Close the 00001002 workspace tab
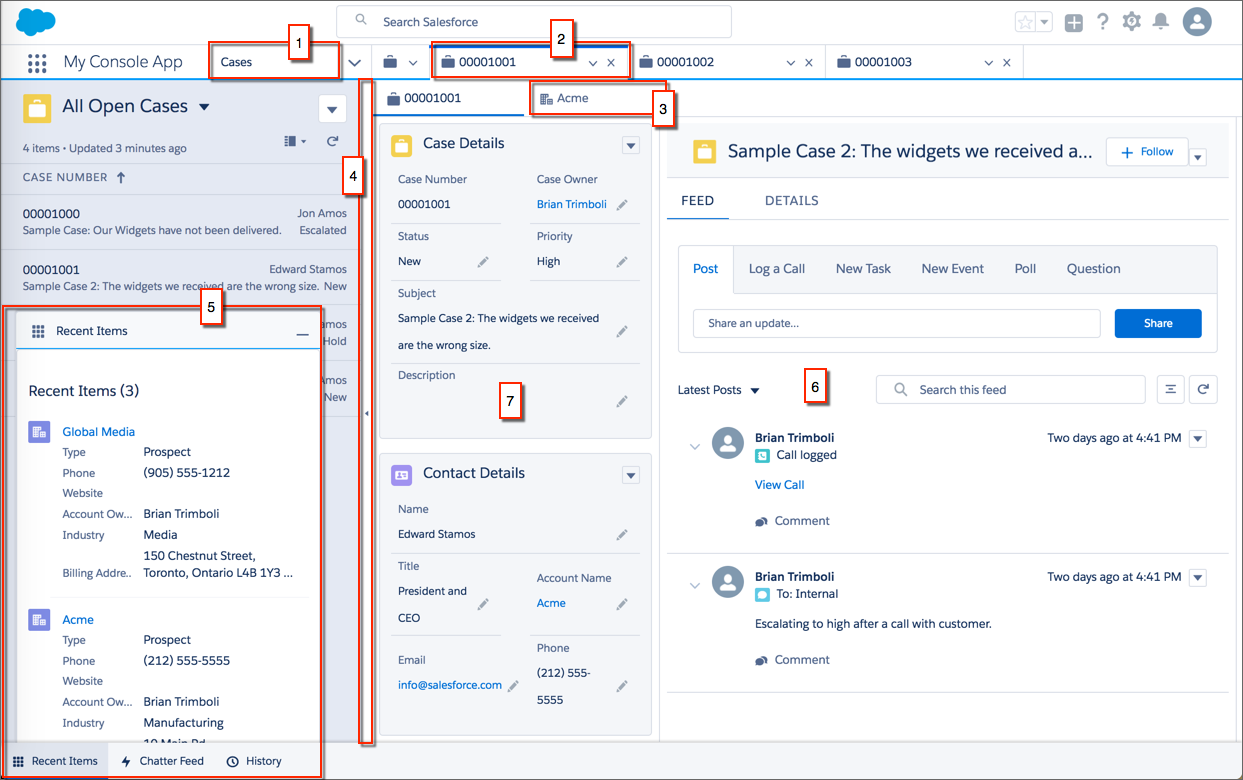This screenshot has height=780, width=1243. coord(808,63)
